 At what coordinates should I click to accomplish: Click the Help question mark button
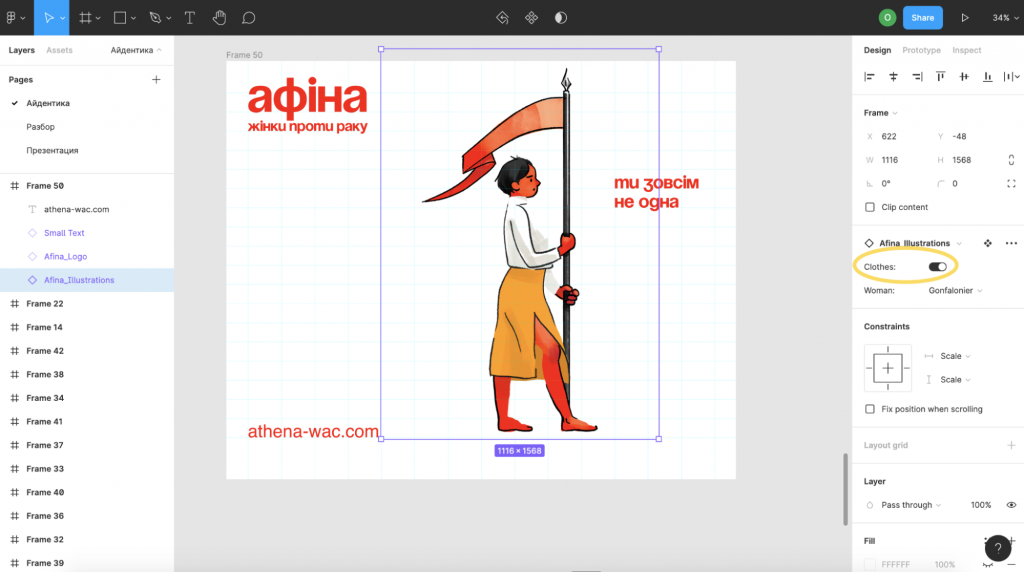[x=998, y=547]
